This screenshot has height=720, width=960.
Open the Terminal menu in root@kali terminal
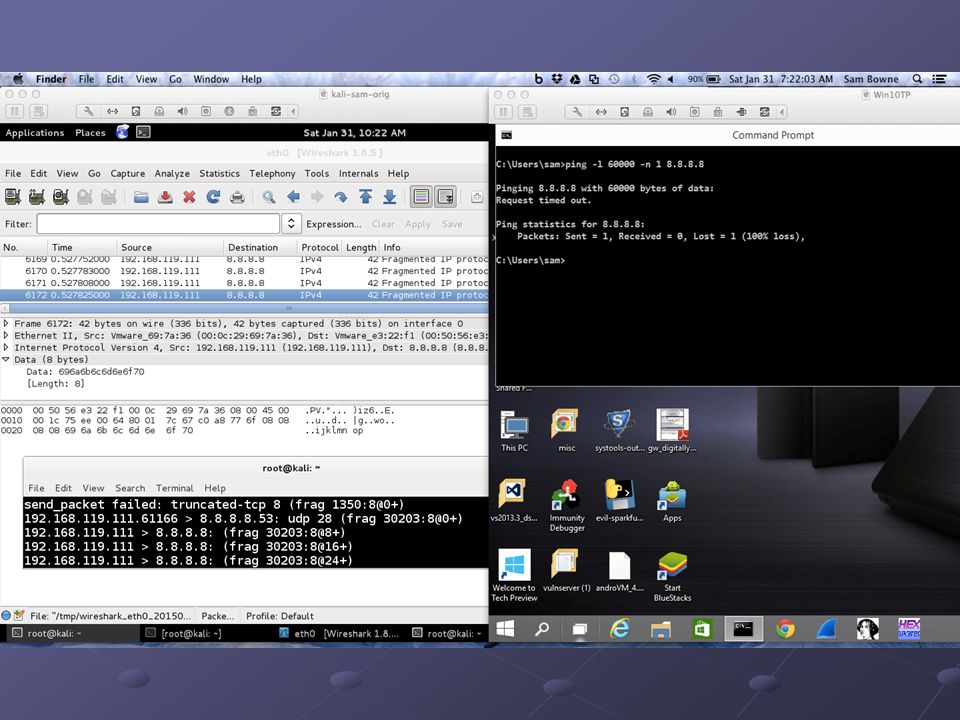tap(174, 488)
